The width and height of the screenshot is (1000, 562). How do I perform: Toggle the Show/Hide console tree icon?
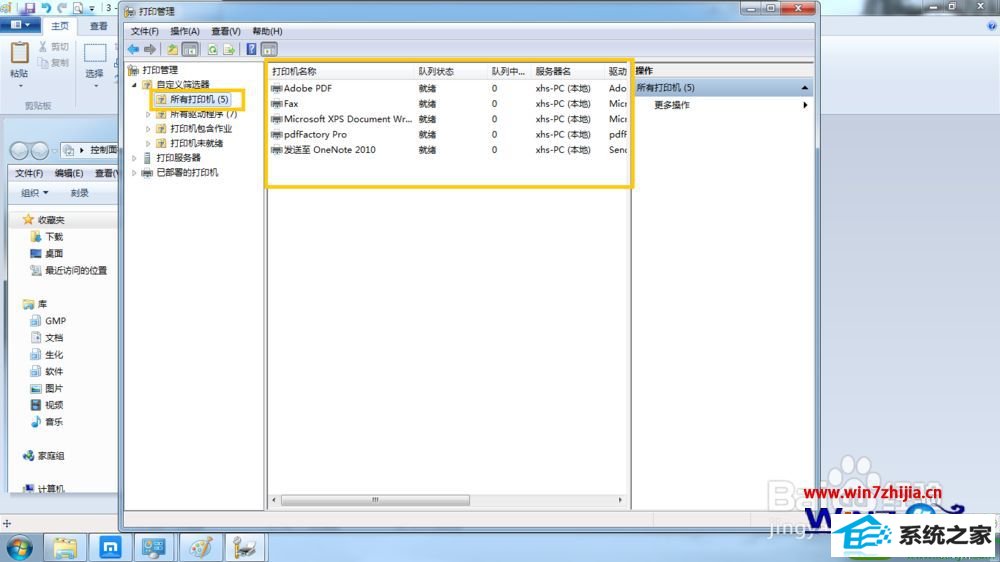(189, 49)
